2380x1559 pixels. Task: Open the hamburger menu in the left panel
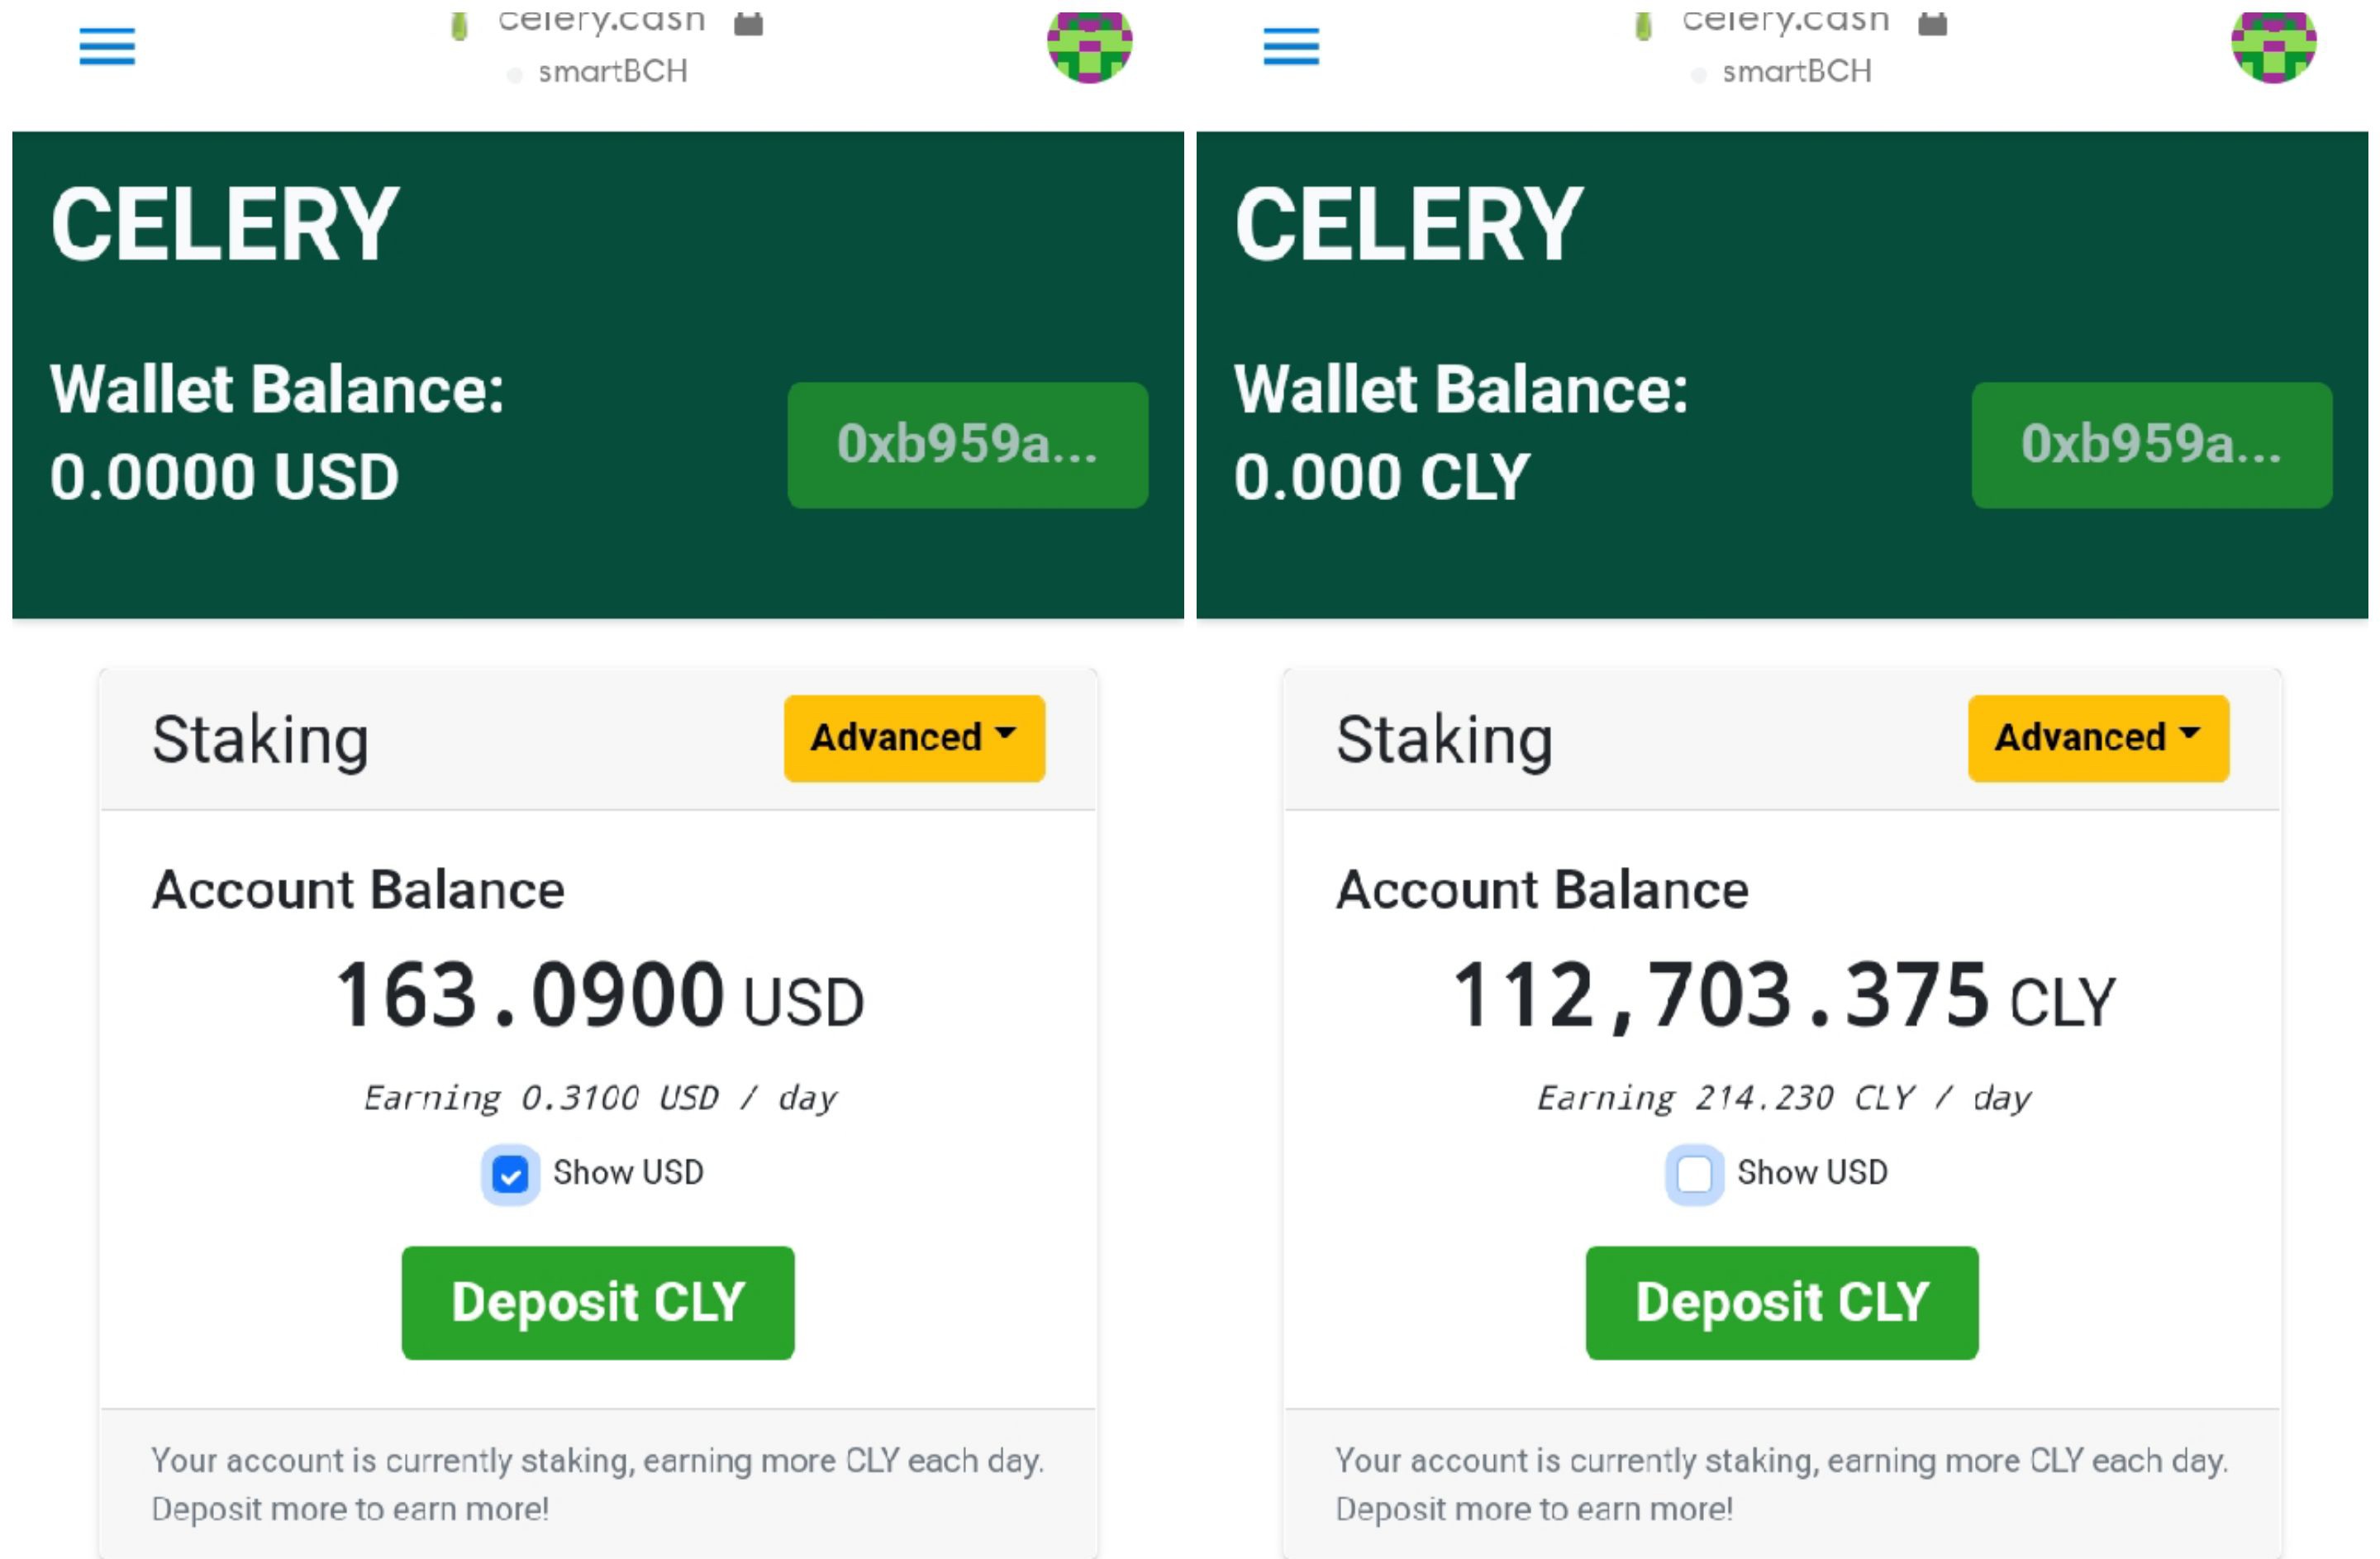coord(107,47)
